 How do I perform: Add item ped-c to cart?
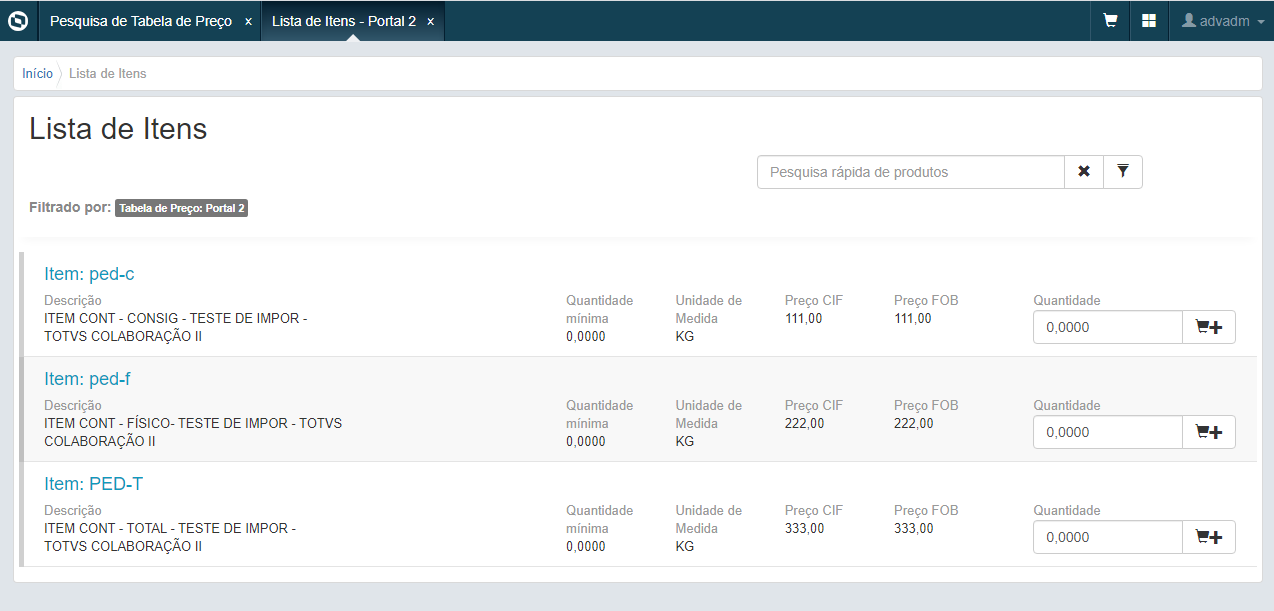(x=1209, y=327)
